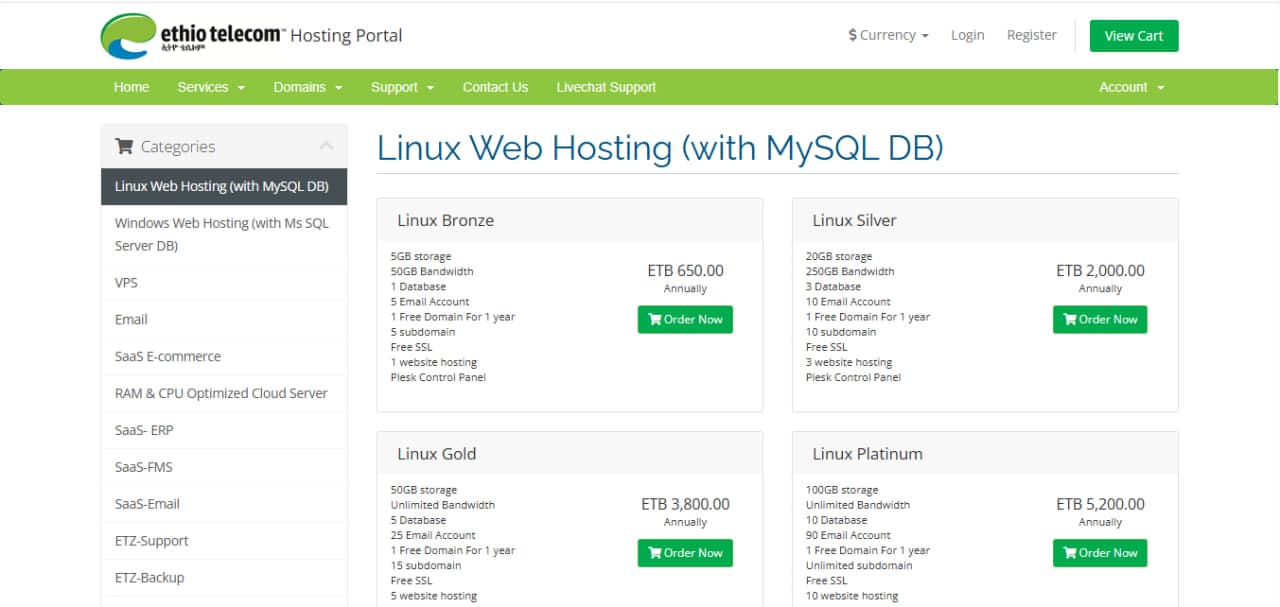The width and height of the screenshot is (1280, 607).
Task: Expand the Domains menu
Action: click(308, 87)
